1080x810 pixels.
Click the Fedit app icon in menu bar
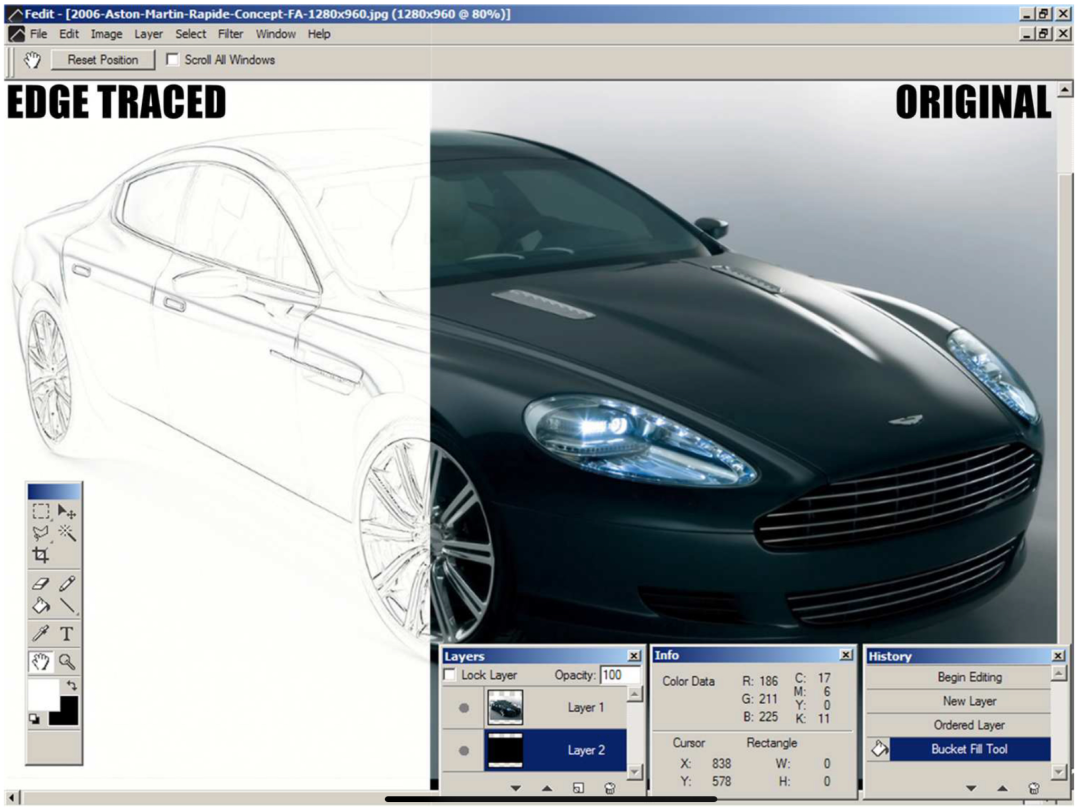[x=17, y=34]
